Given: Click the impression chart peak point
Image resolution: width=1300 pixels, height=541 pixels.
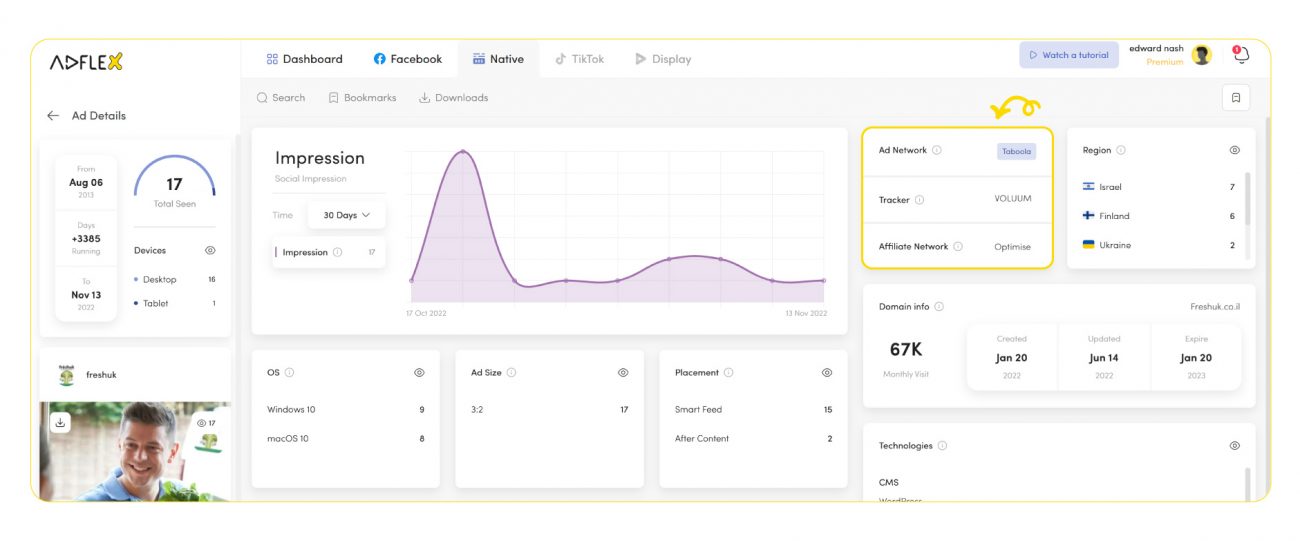Looking at the screenshot, I should (462, 152).
